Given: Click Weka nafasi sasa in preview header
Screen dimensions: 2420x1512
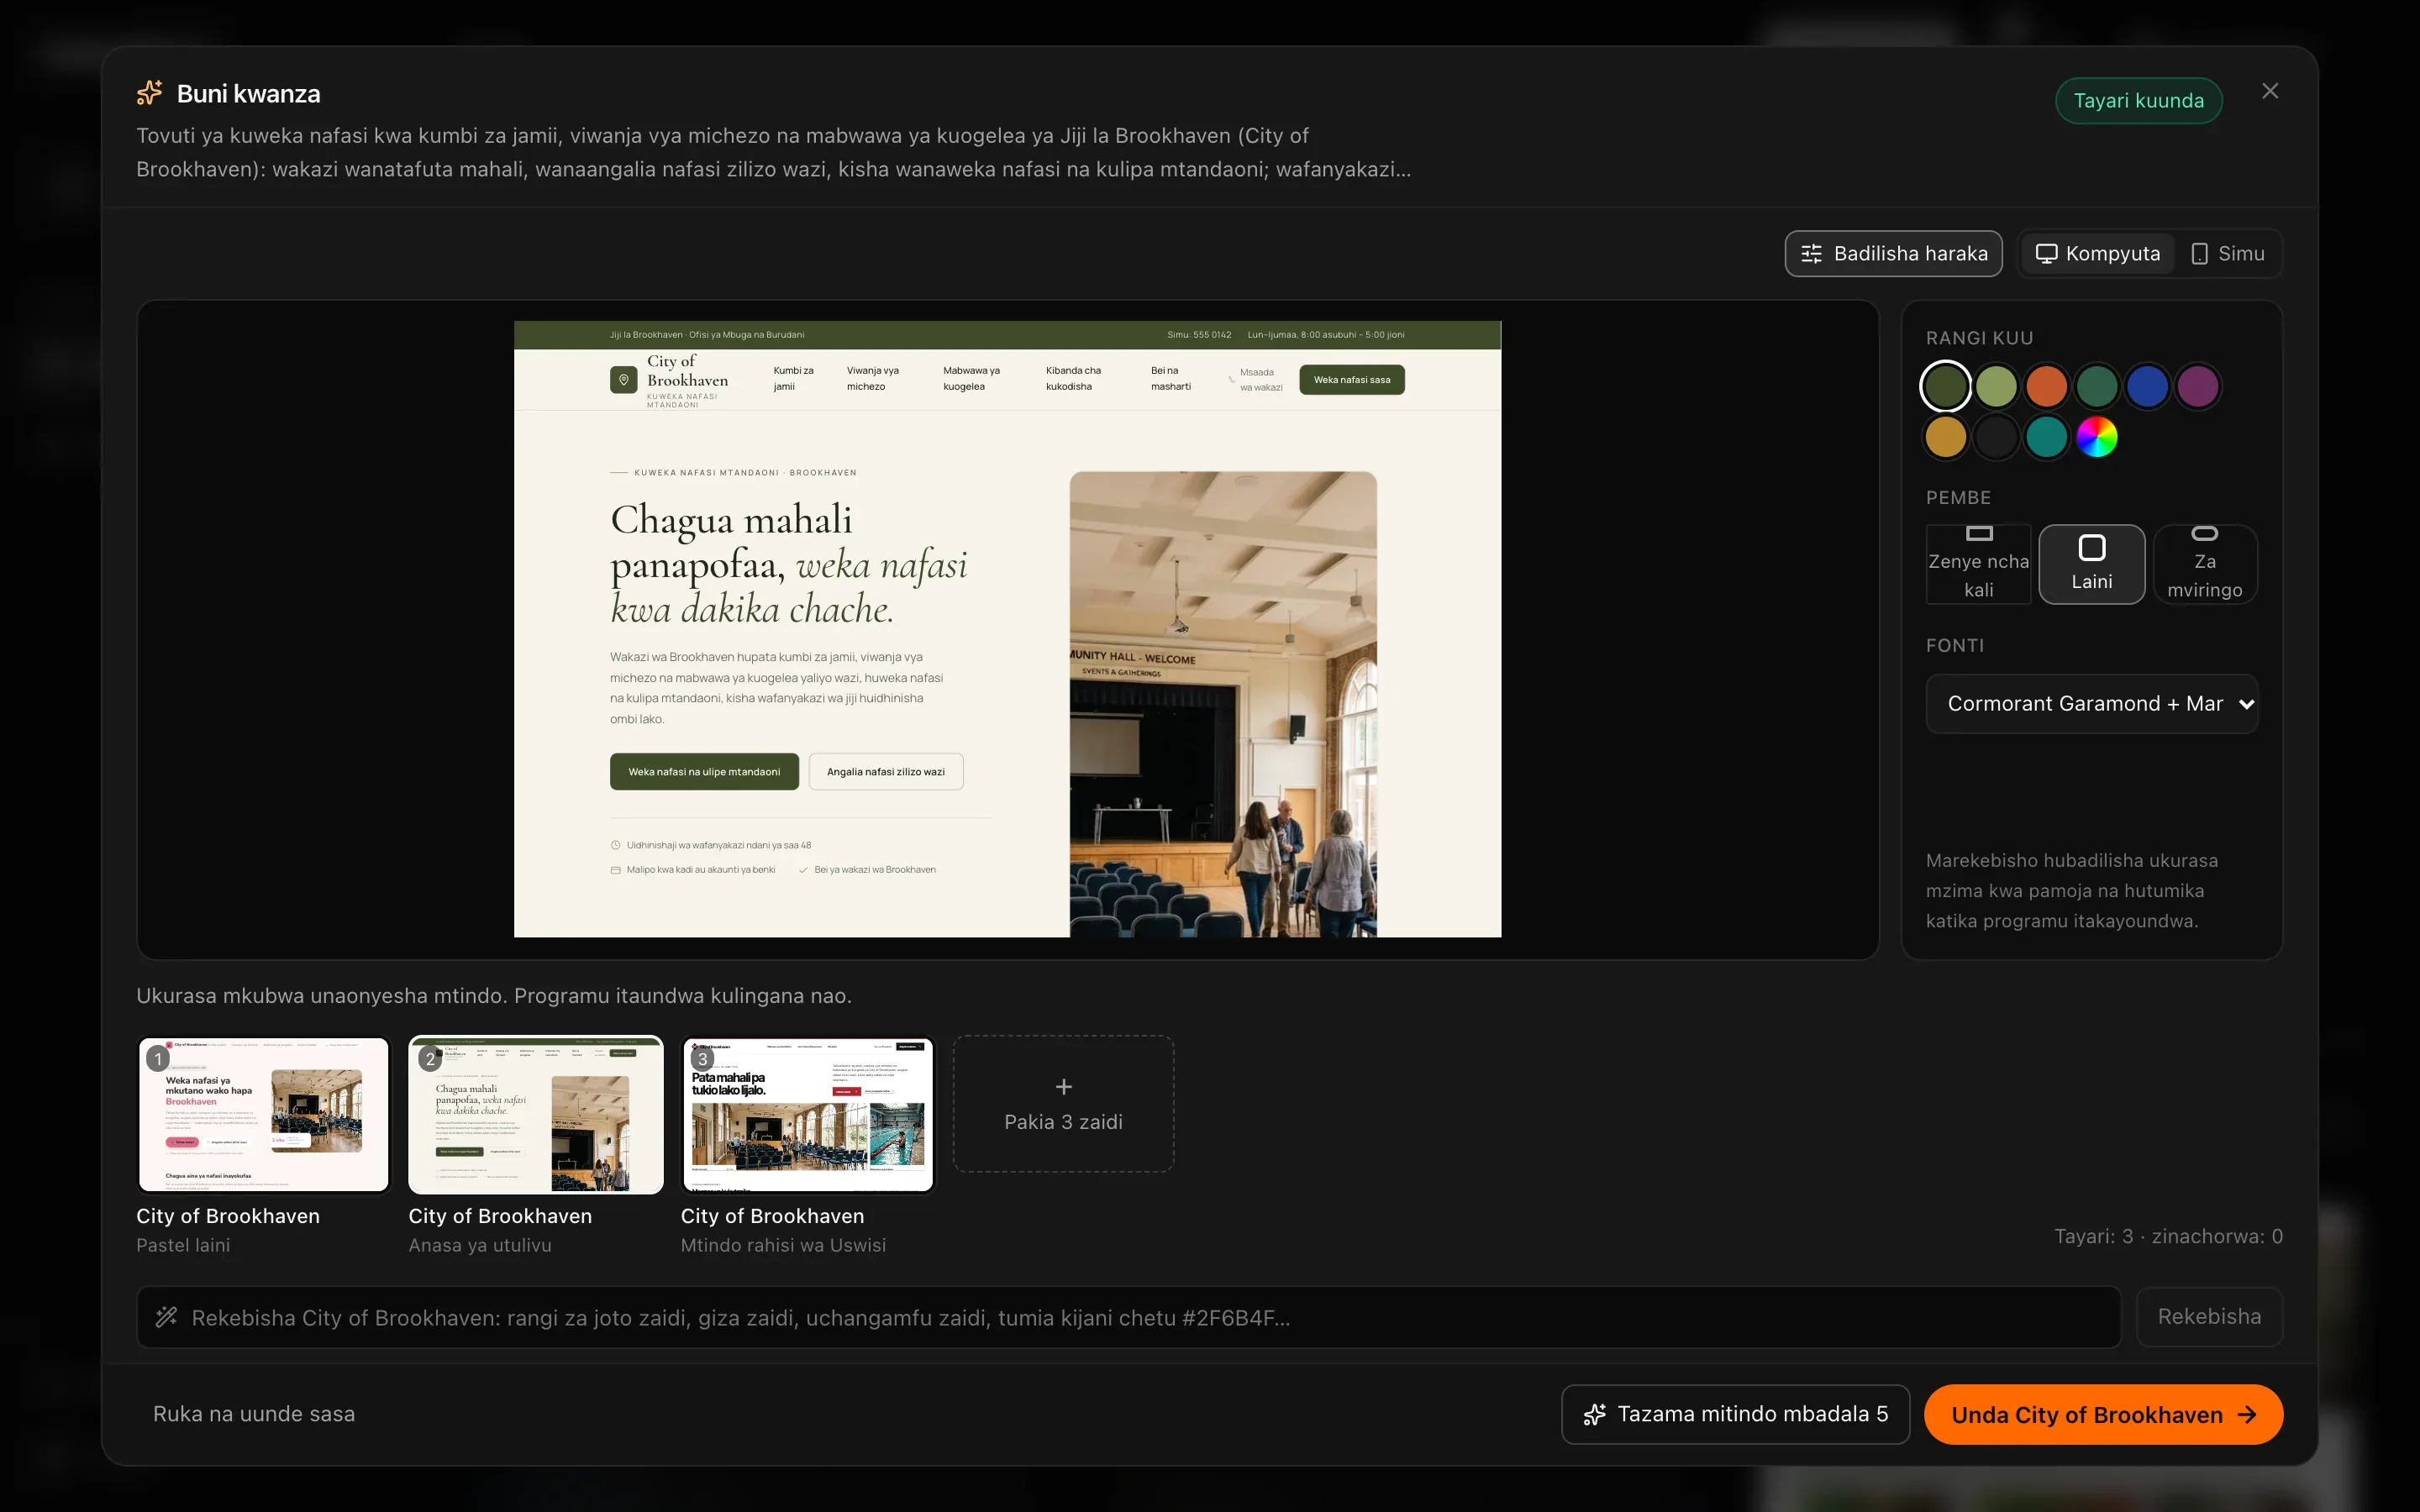Looking at the screenshot, I should coord(1352,380).
